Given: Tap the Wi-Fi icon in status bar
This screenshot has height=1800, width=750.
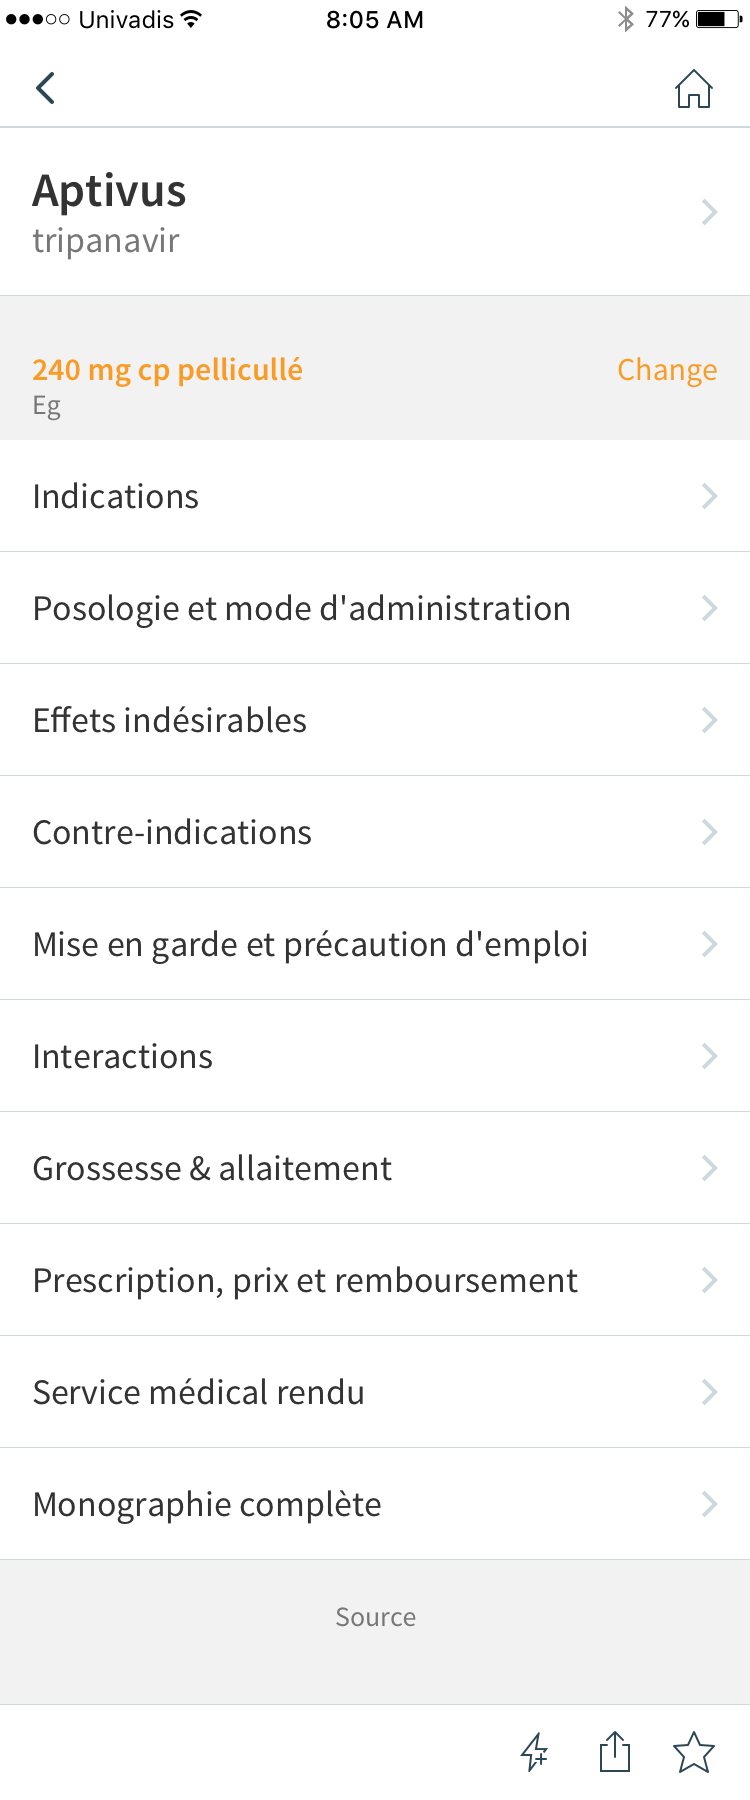Looking at the screenshot, I should pos(191,18).
